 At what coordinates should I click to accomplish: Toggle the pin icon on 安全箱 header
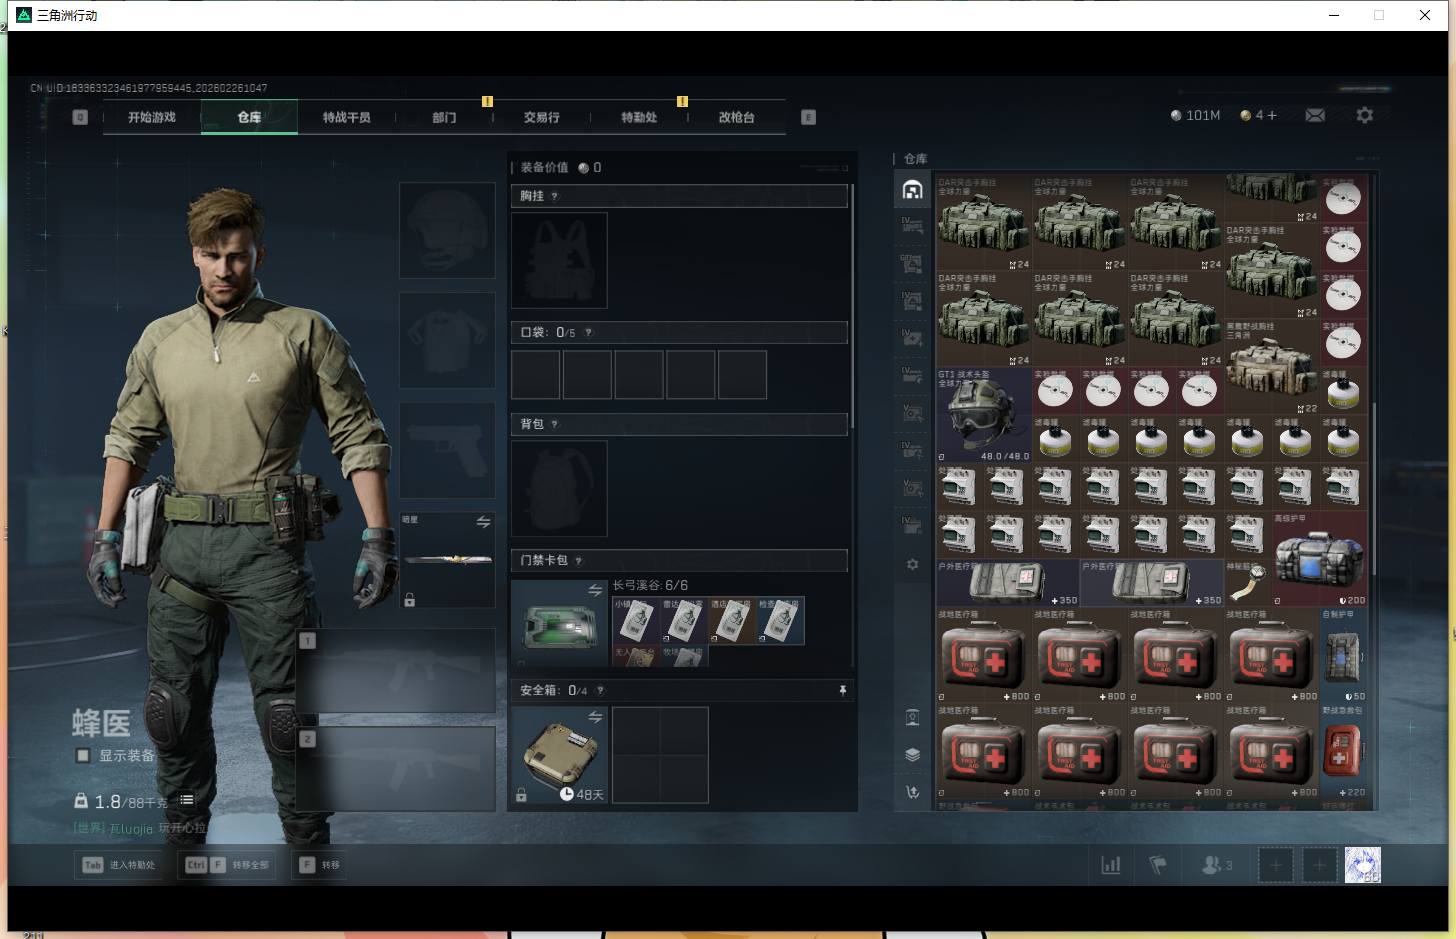842,690
